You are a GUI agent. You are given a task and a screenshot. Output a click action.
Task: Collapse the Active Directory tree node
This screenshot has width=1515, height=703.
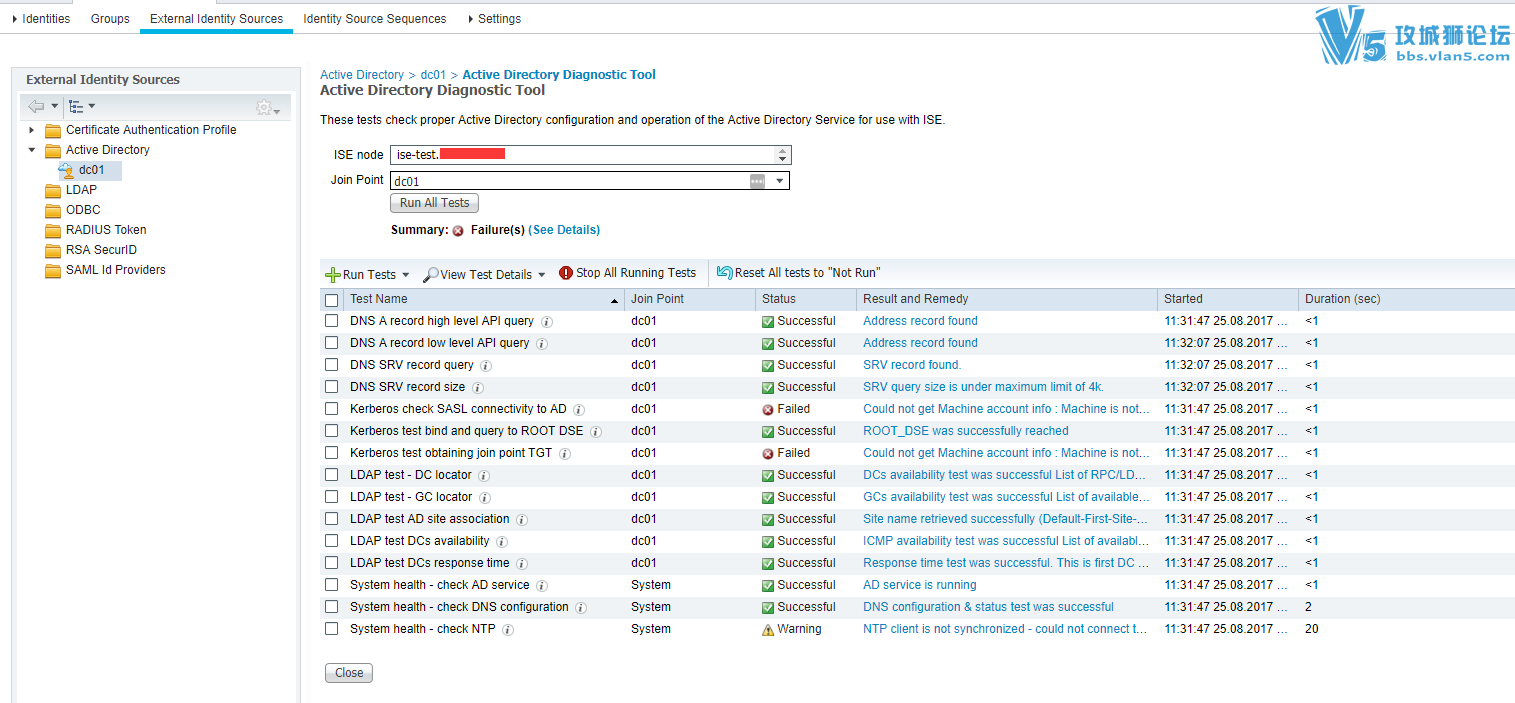click(31, 150)
